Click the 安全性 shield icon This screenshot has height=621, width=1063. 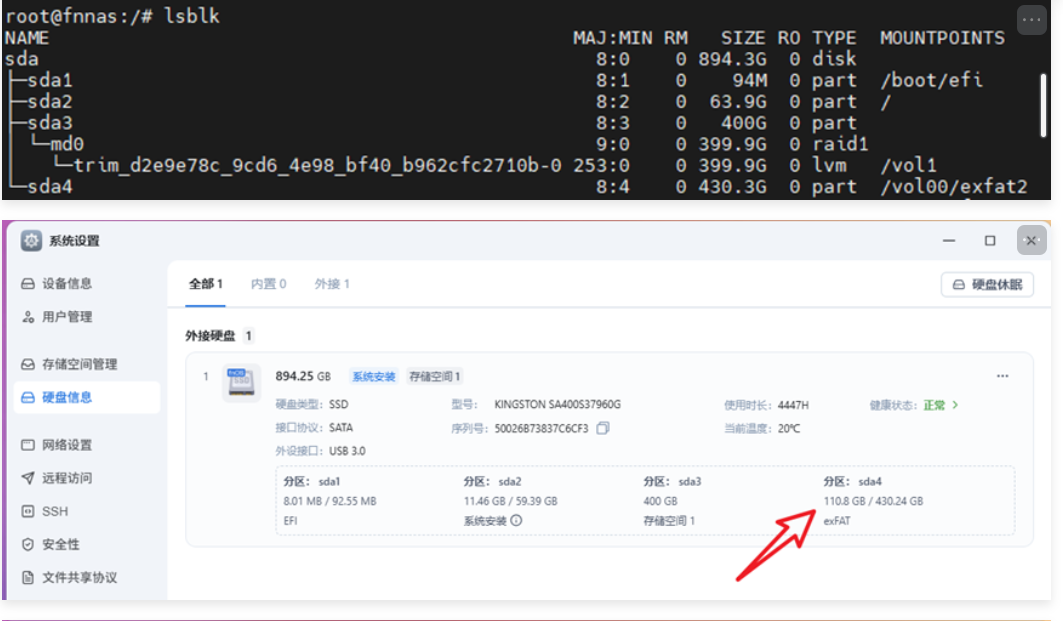coord(28,544)
